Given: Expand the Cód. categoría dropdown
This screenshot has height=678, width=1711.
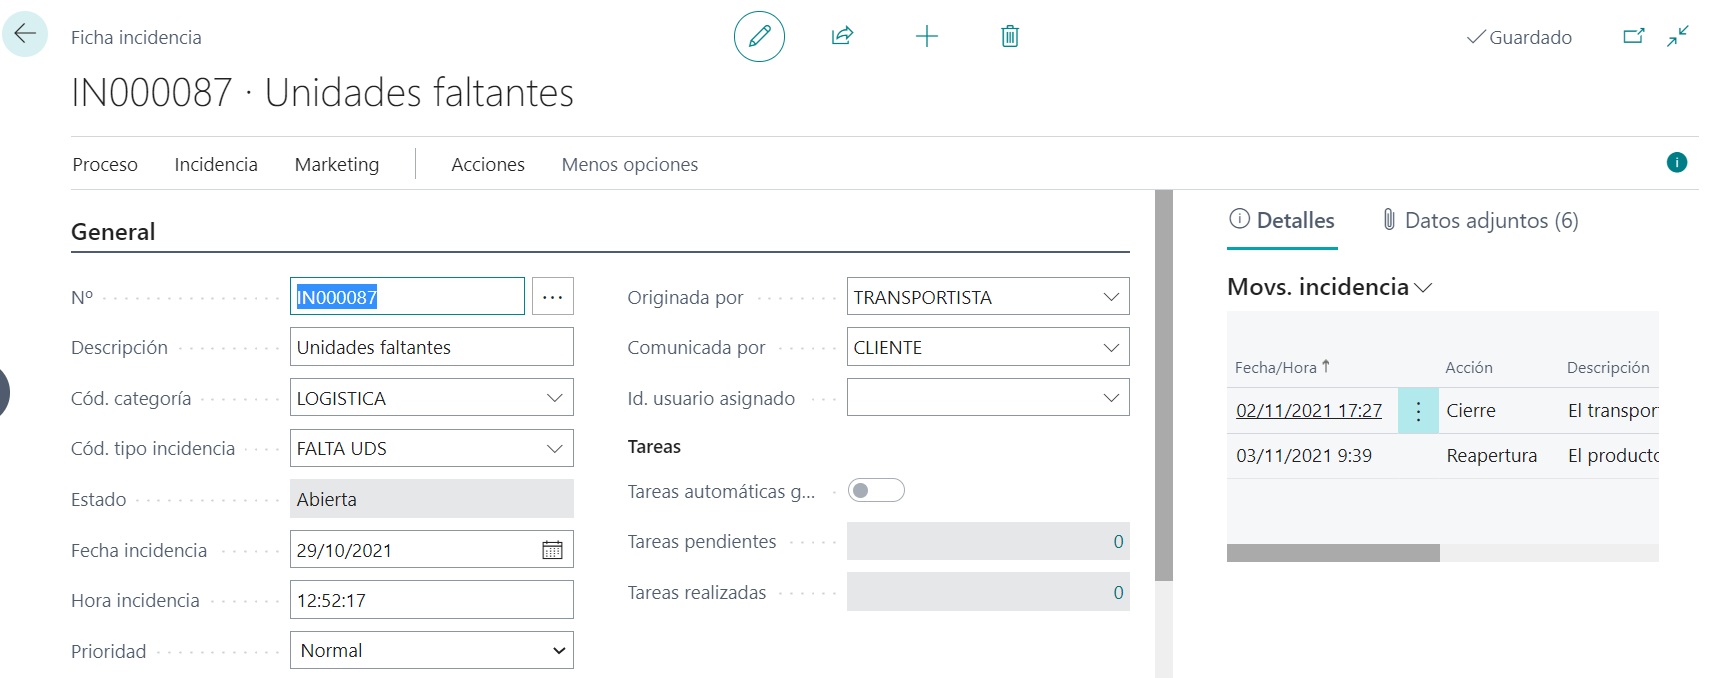Looking at the screenshot, I should coord(554,398).
